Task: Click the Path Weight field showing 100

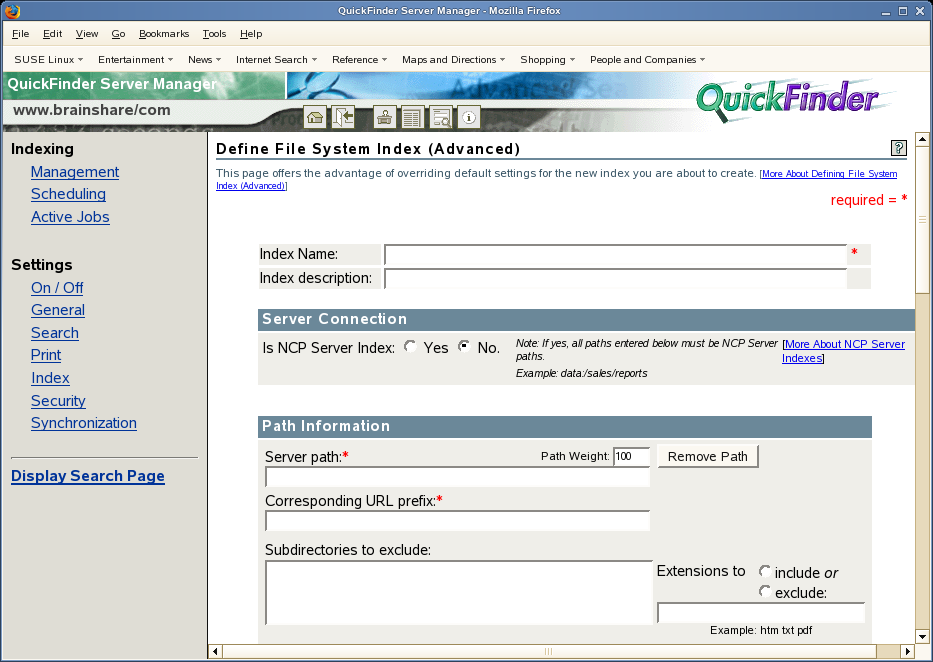Action: click(x=631, y=456)
